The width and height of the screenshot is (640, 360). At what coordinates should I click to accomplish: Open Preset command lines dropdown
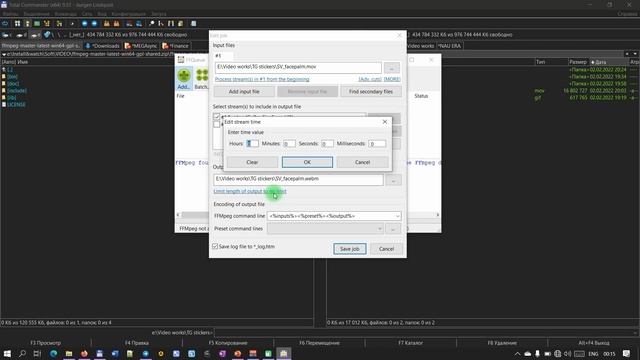point(380,229)
